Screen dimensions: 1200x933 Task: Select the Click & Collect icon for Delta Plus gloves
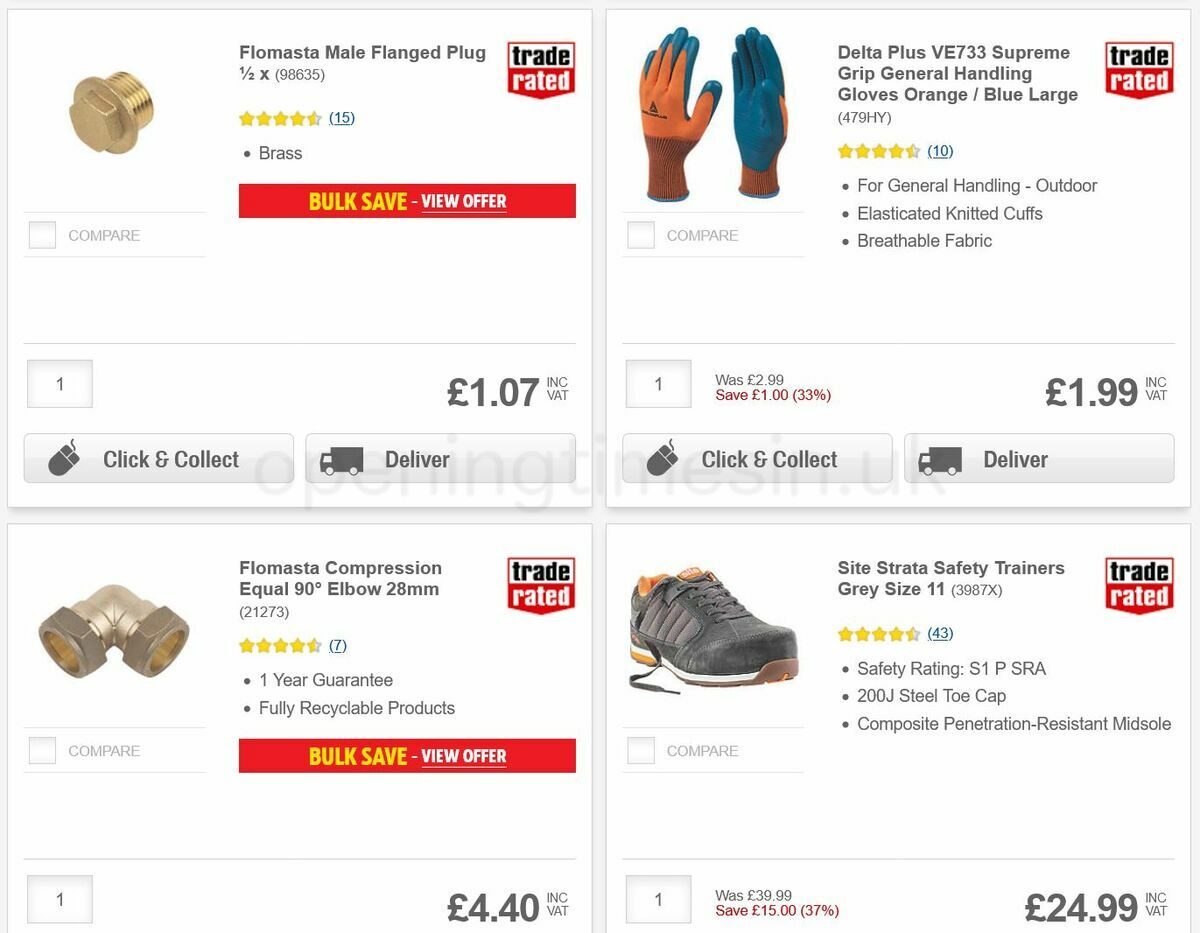click(x=661, y=458)
